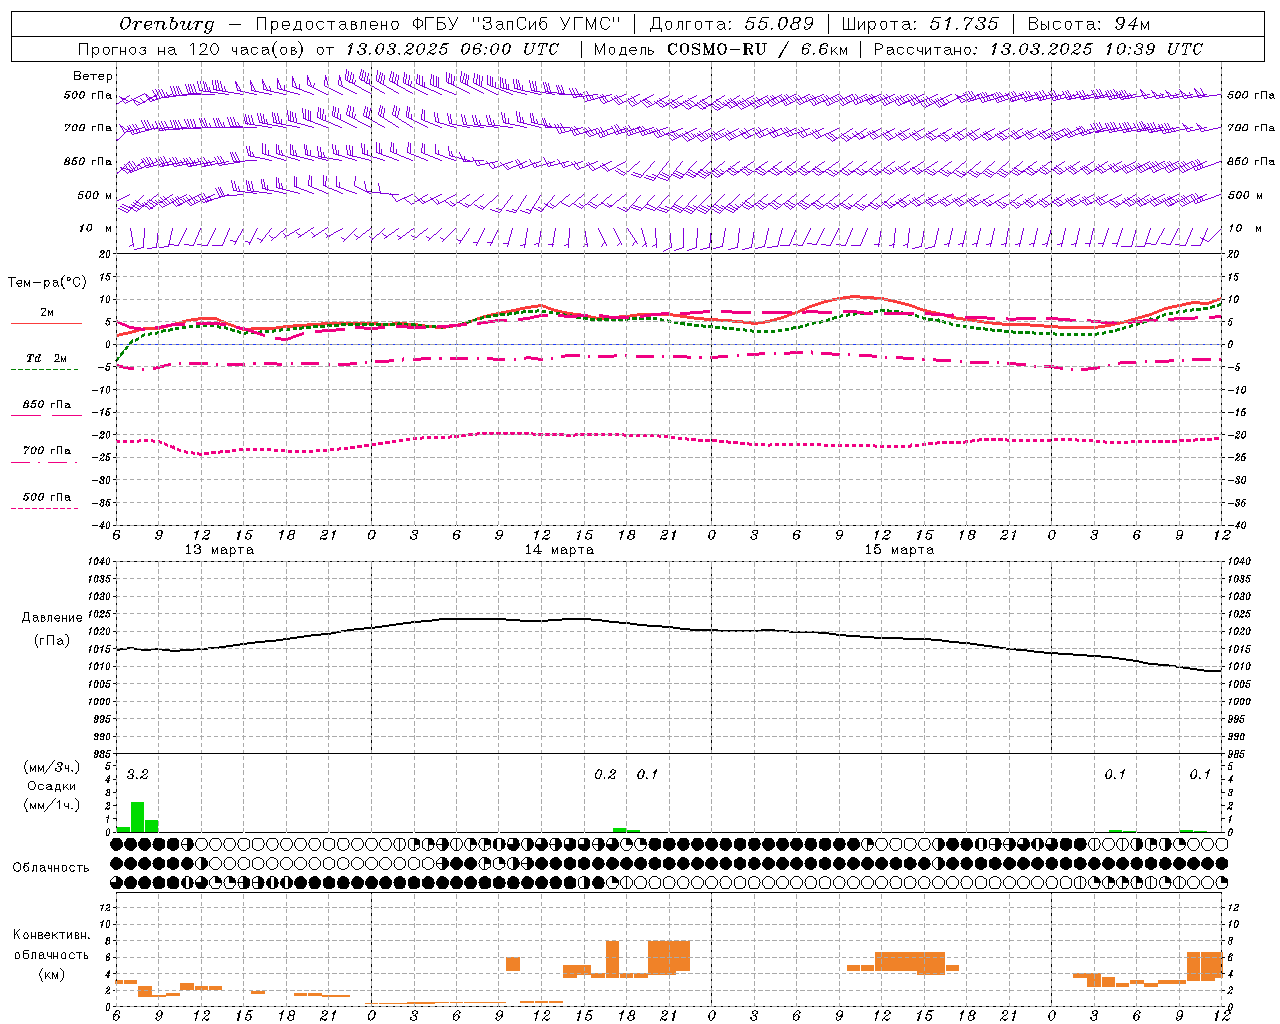Click the Тем-ра(°C) panel label

(x=47, y=283)
